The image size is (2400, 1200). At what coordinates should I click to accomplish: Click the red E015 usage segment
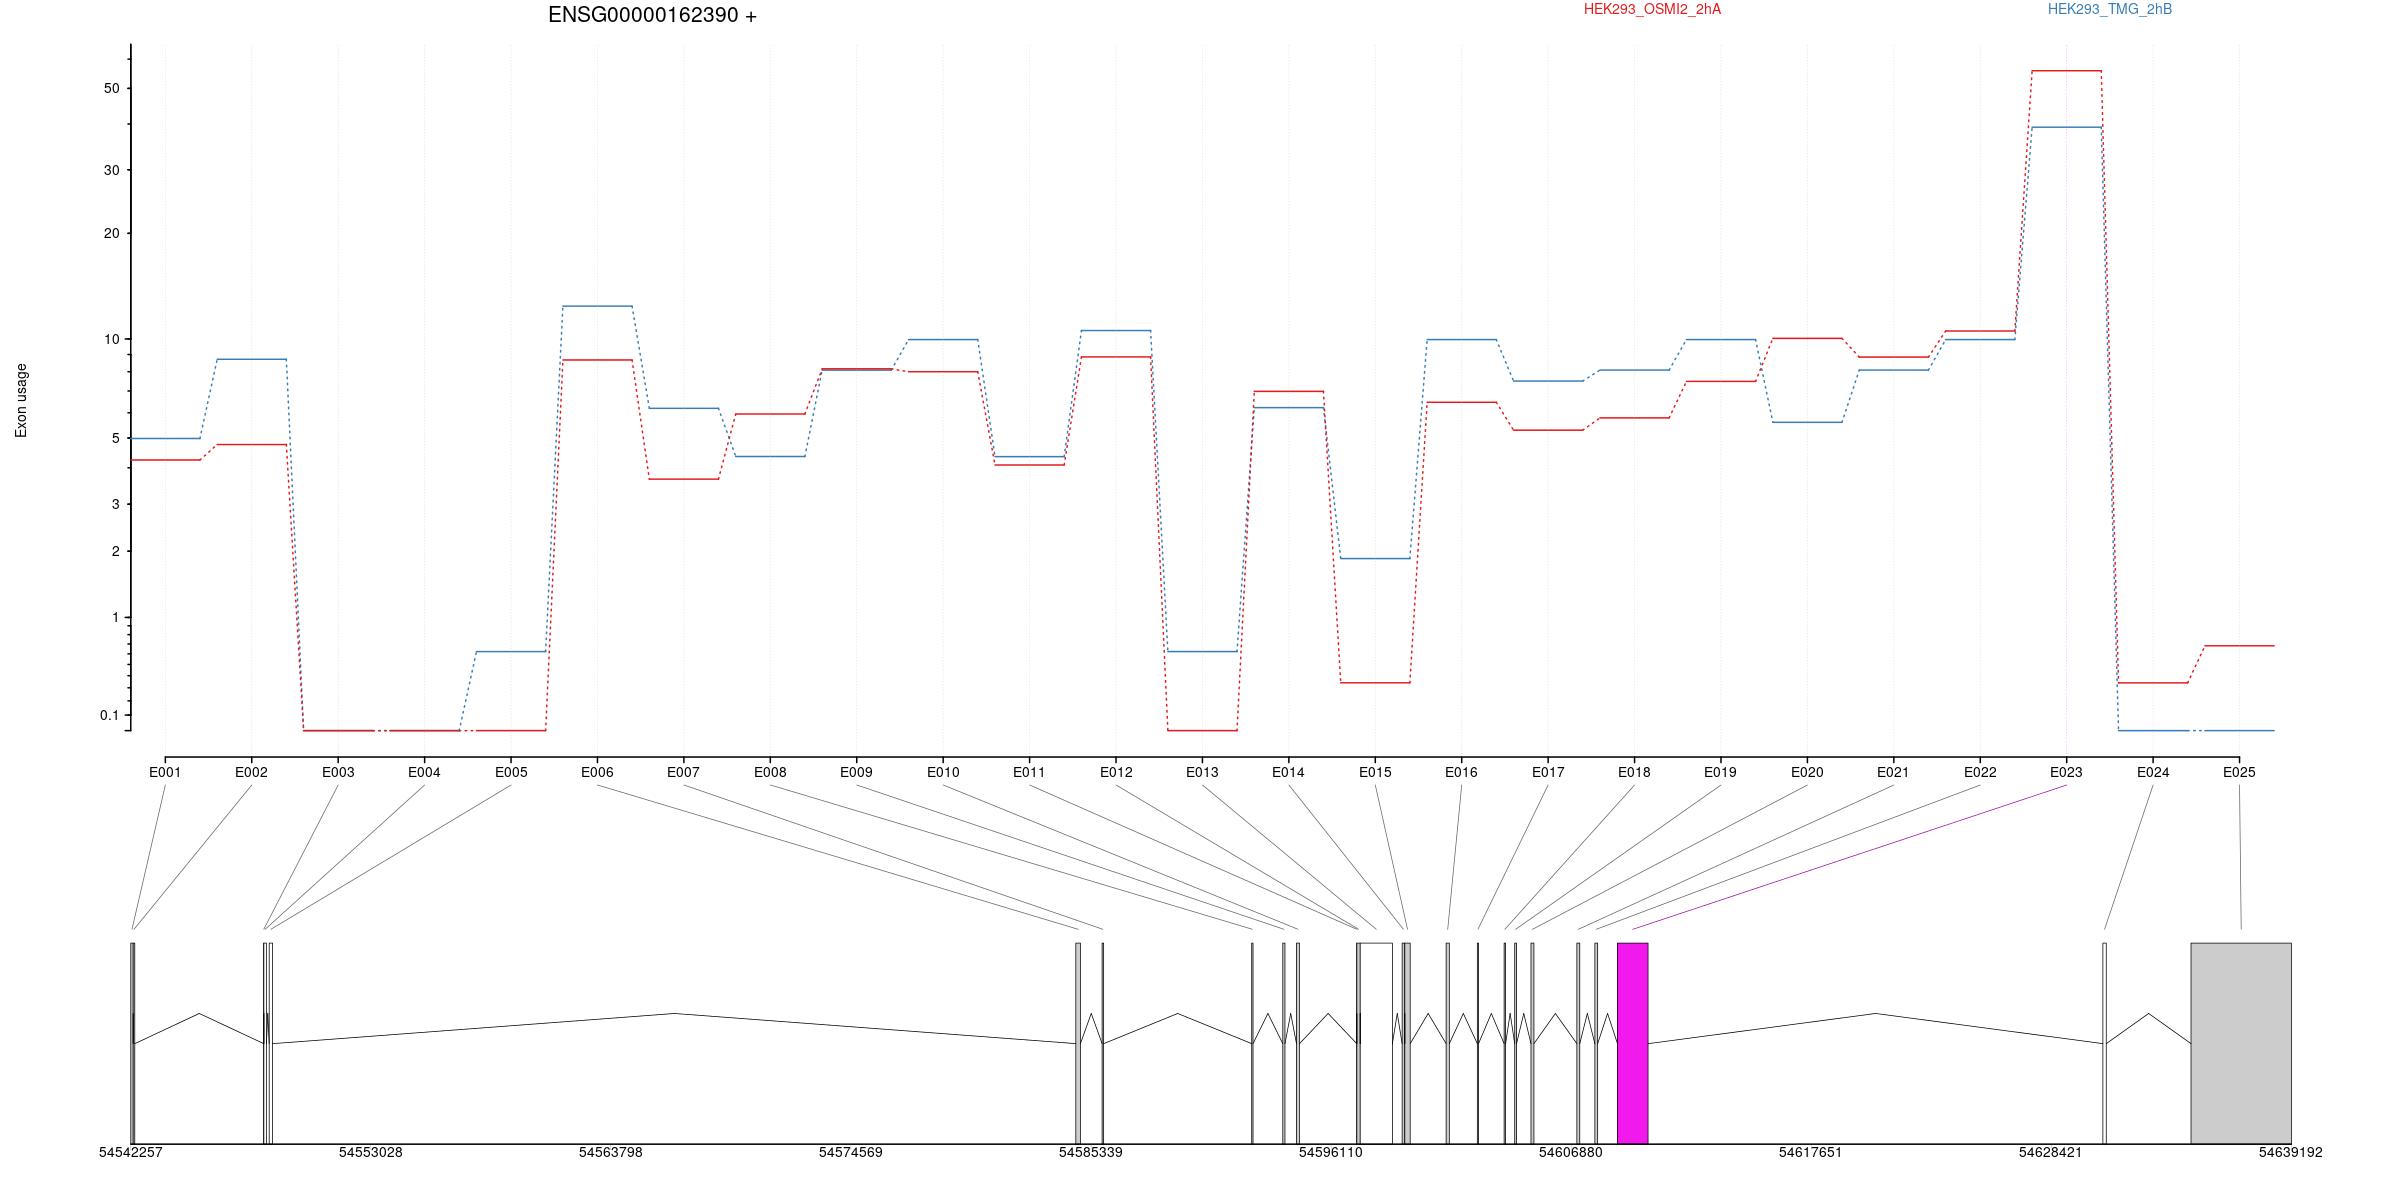[x=1375, y=683]
